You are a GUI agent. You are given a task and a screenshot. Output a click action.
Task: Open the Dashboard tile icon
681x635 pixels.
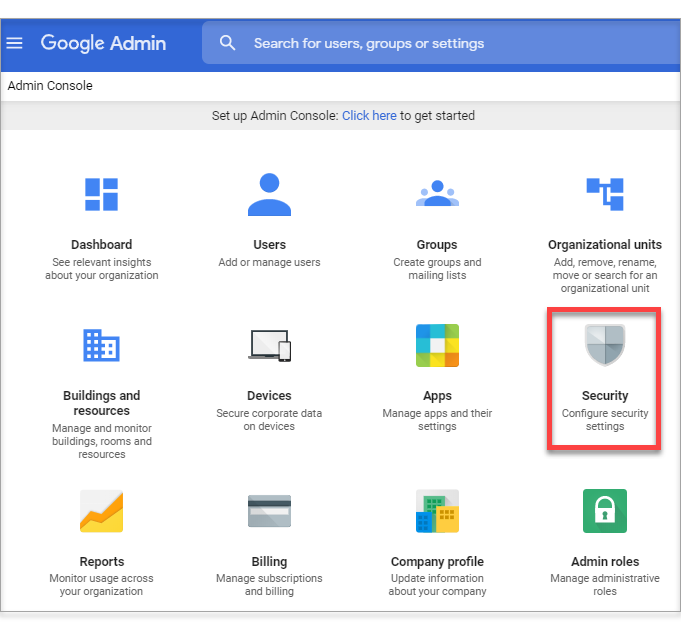click(101, 194)
